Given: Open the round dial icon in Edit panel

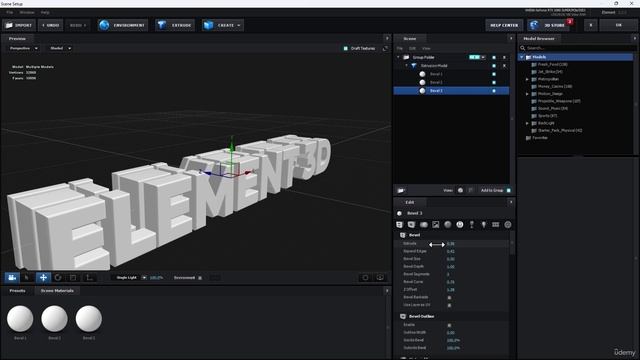Looking at the screenshot, I should point(460,224).
